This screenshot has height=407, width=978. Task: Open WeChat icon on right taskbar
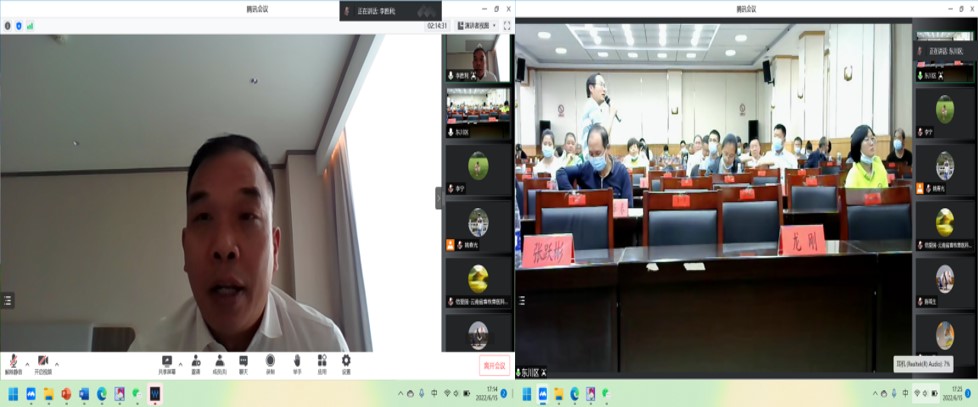[x=605, y=394]
